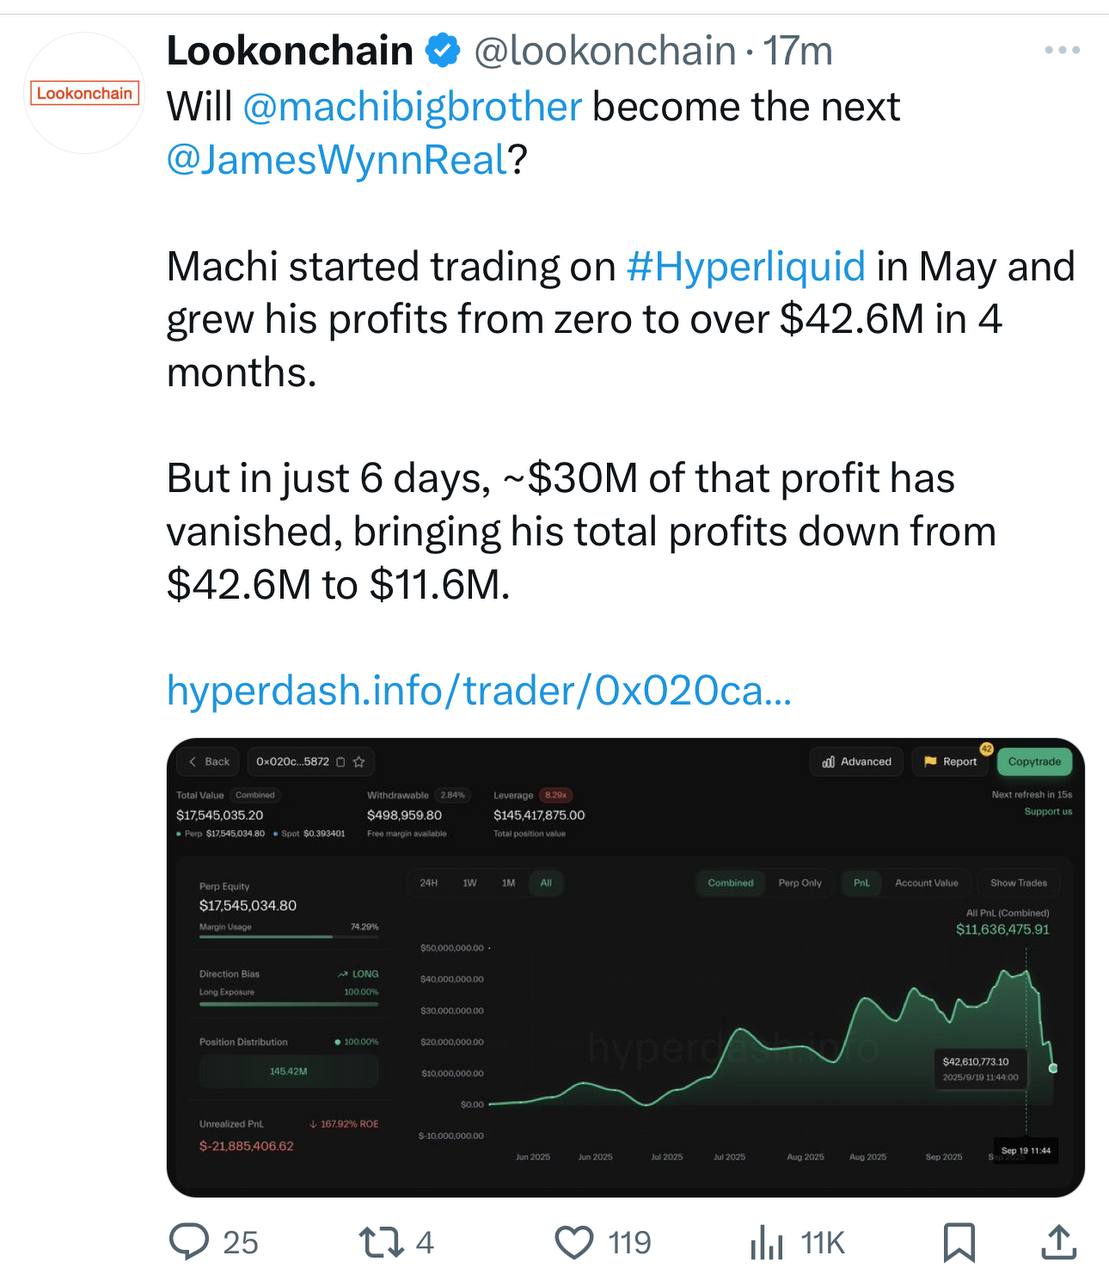
Task: Click the 17m tweet timestamp
Action: tap(798, 50)
